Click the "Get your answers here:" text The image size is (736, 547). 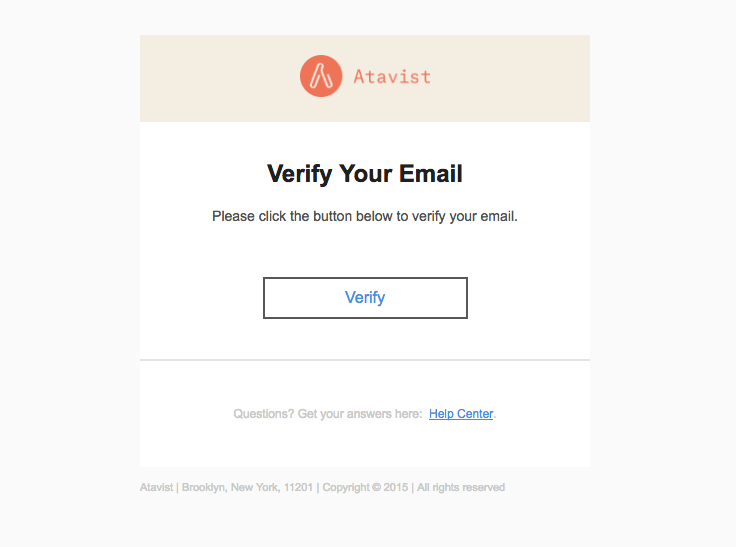(x=359, y=414)
